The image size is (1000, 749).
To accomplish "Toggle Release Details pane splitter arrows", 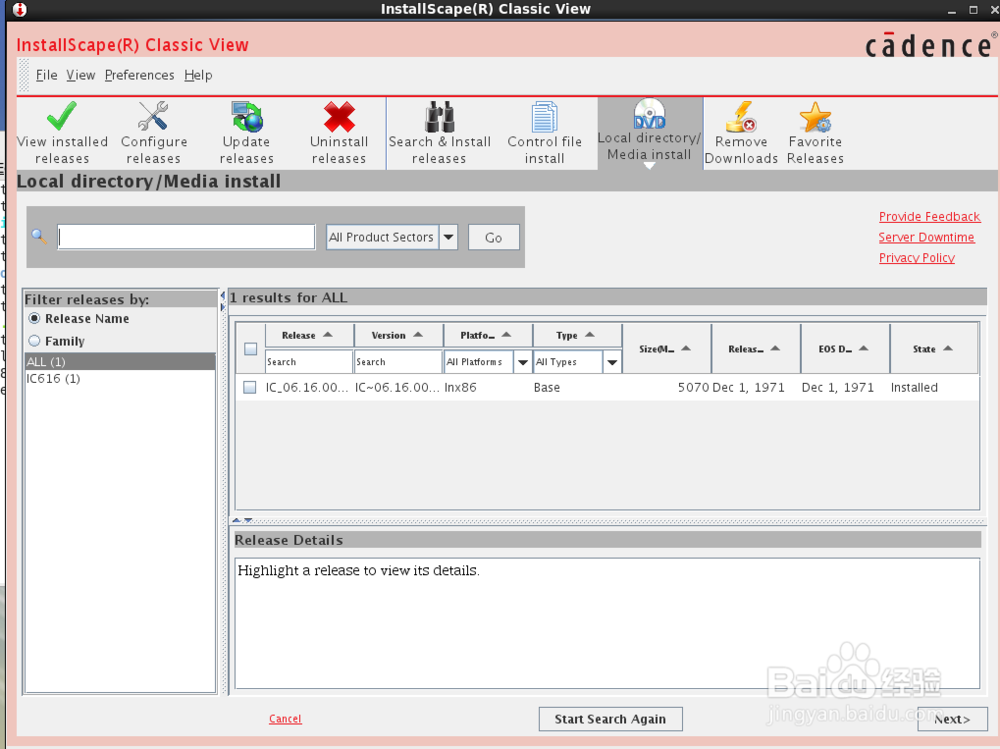I will pos(242,521).
